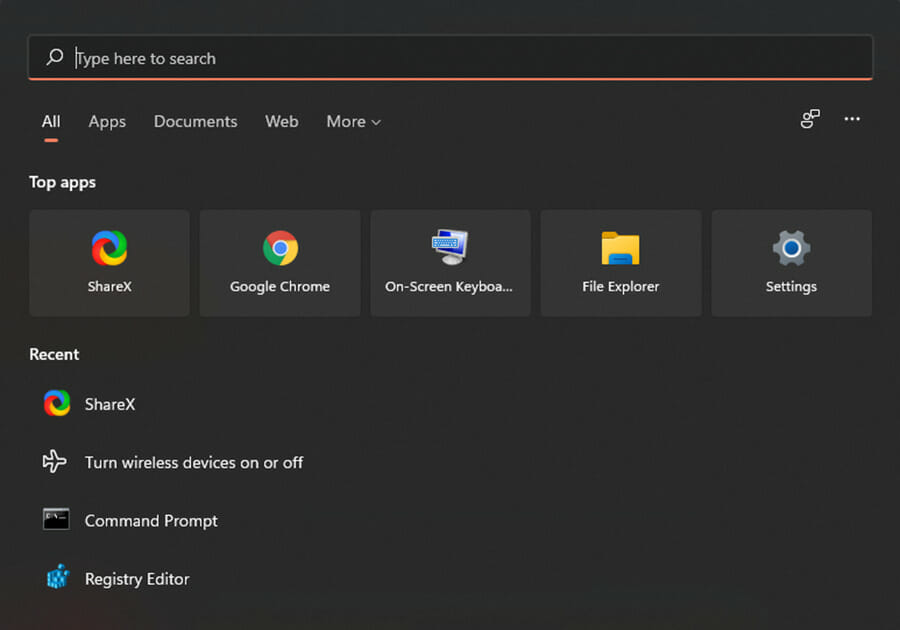Open Settings from Top apps
Screen dimensions: 900x630
791,263
